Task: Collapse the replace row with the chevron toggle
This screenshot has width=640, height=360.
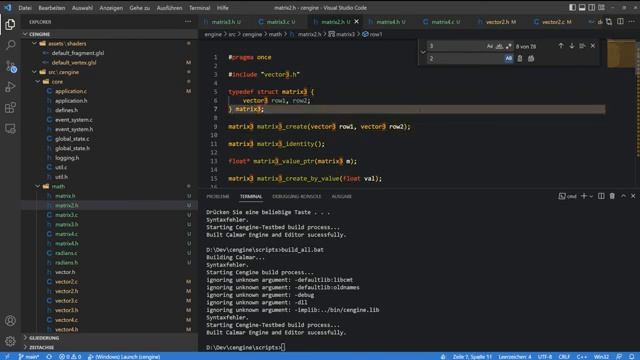Action: [423, 52]
